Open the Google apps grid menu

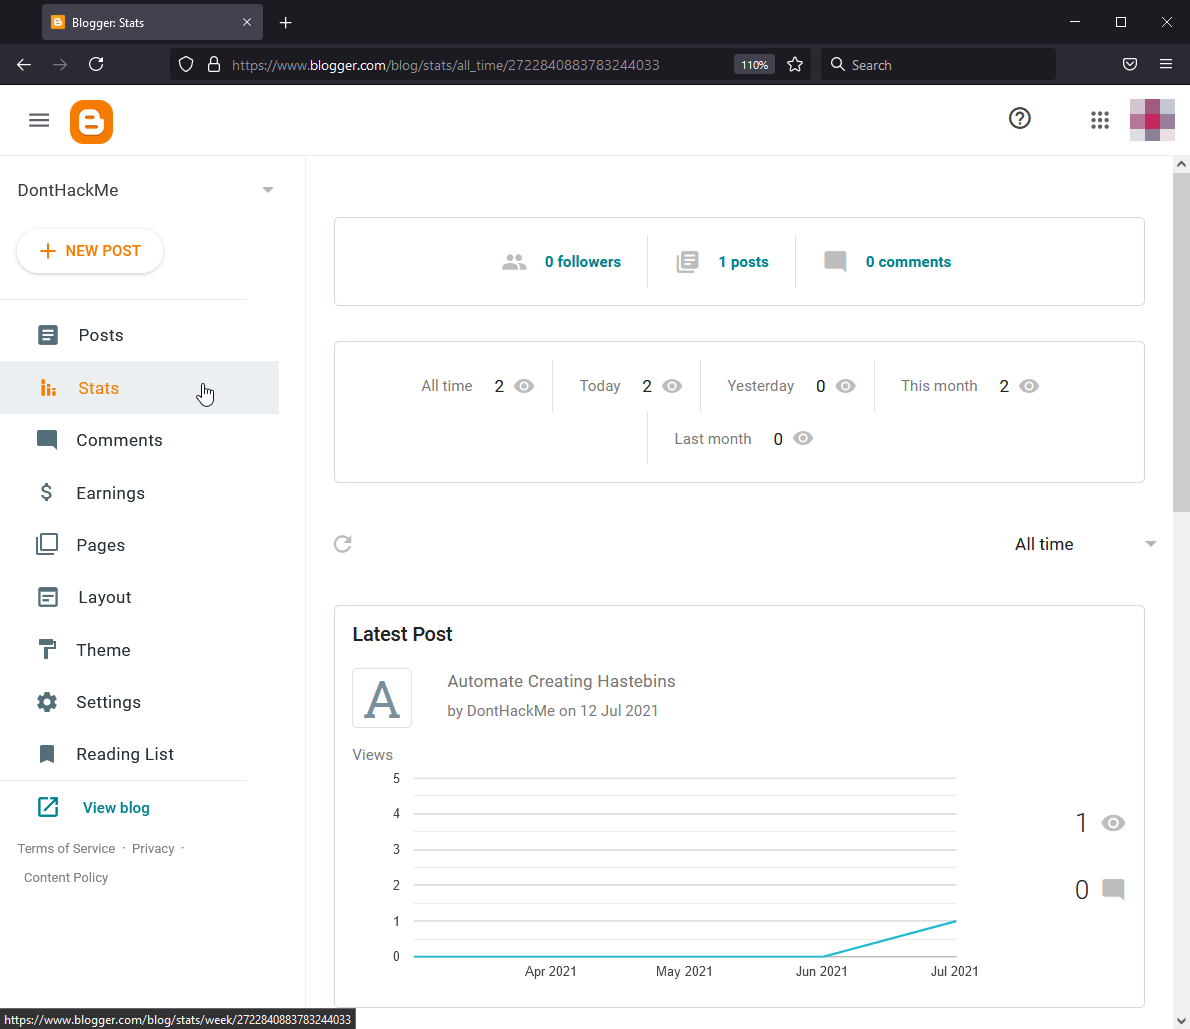click(1100, 120)
